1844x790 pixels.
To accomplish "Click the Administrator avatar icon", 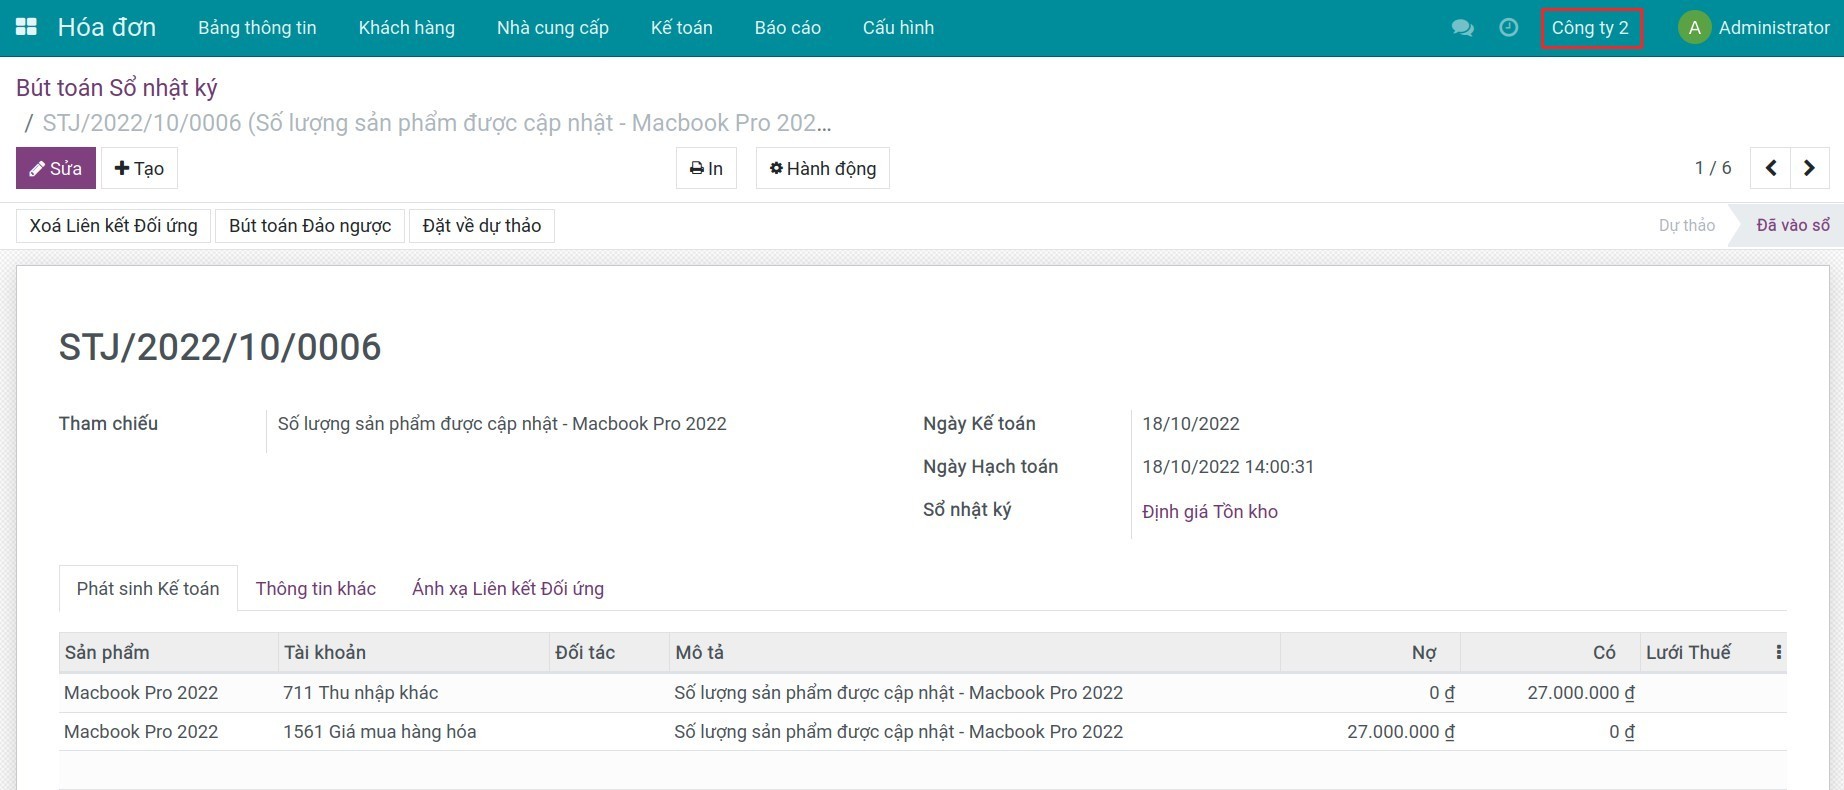I will [x=1693, y=28].
